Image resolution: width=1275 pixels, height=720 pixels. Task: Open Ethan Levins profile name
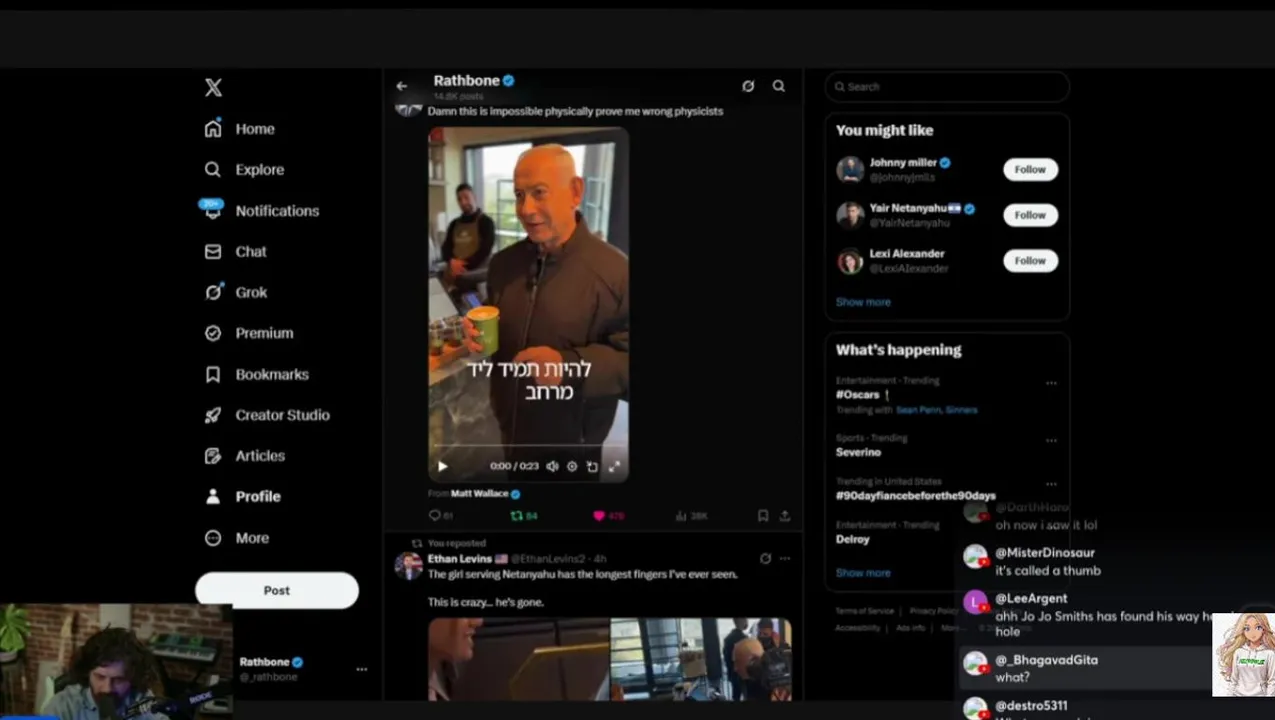460,559
